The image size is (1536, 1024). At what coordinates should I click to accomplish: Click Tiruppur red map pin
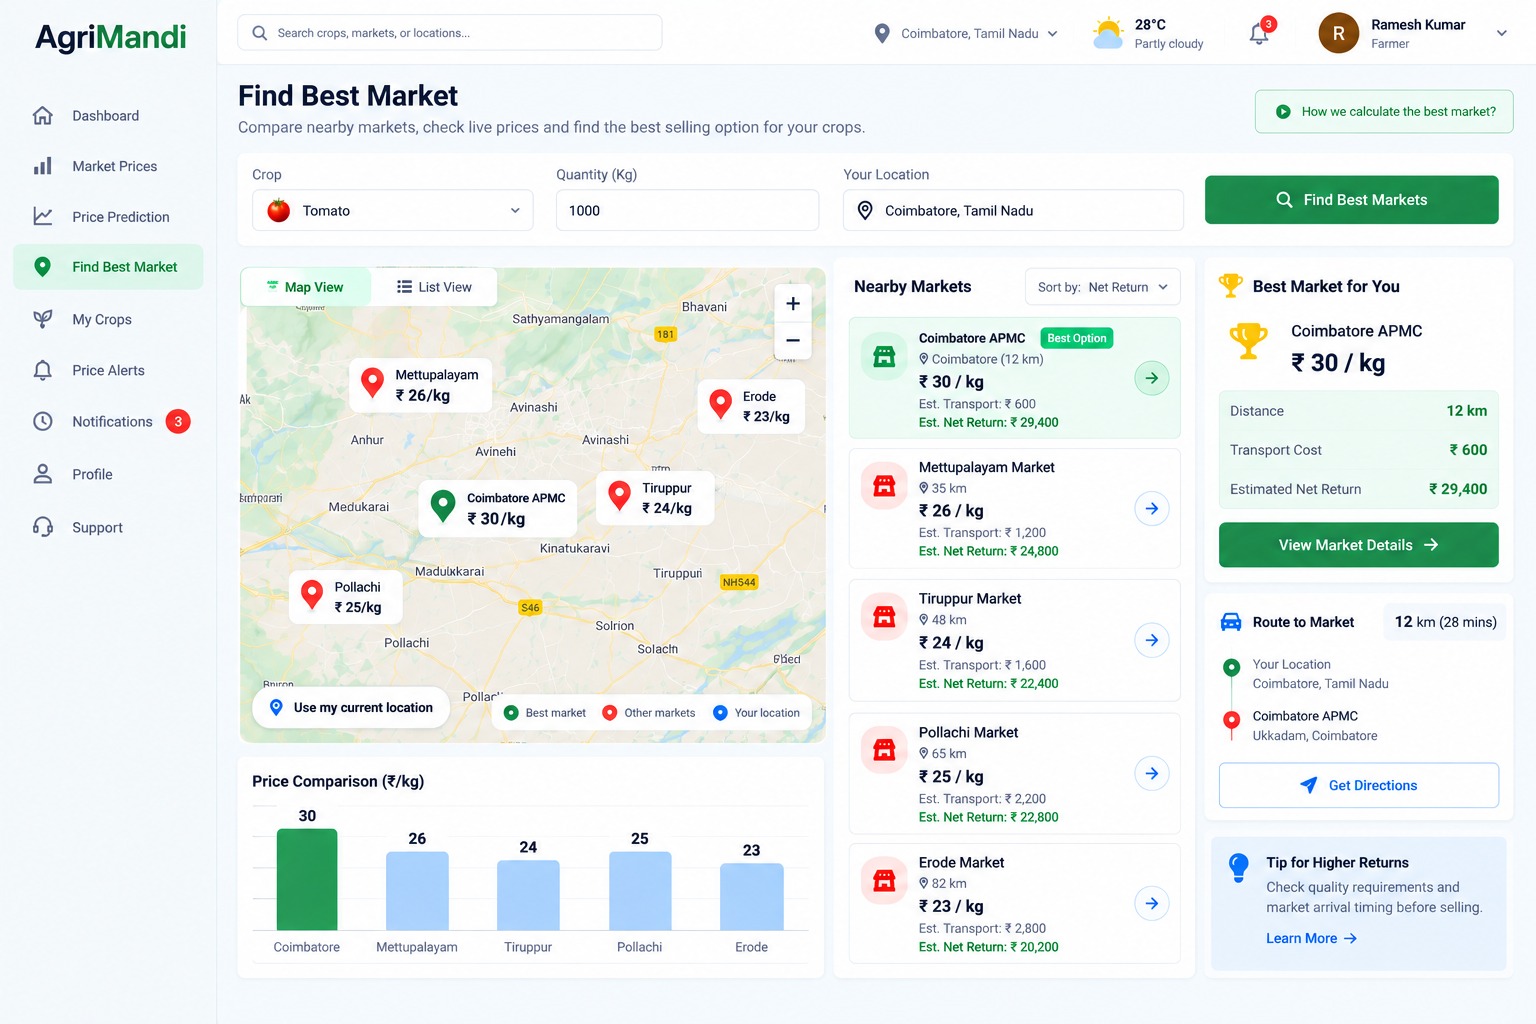click(620, 495)
